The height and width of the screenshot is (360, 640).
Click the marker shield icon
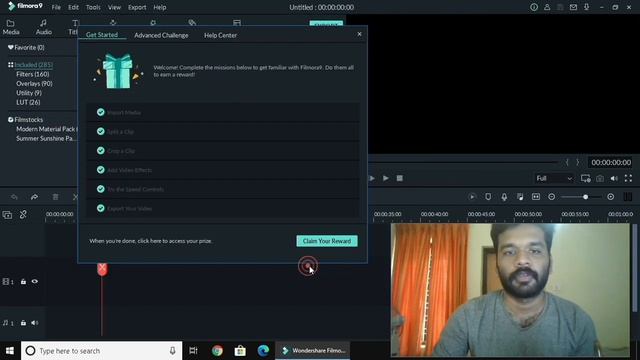tap(488, 197)
